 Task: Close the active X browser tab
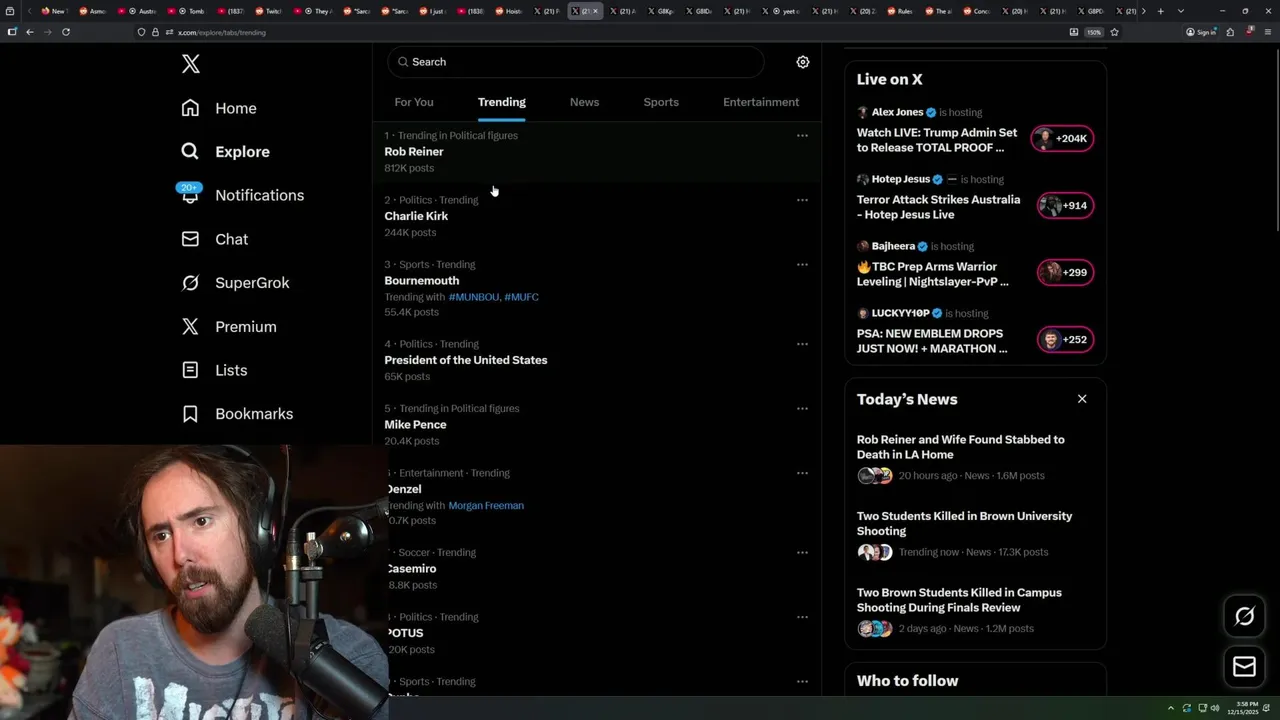[x=595, y=11]
